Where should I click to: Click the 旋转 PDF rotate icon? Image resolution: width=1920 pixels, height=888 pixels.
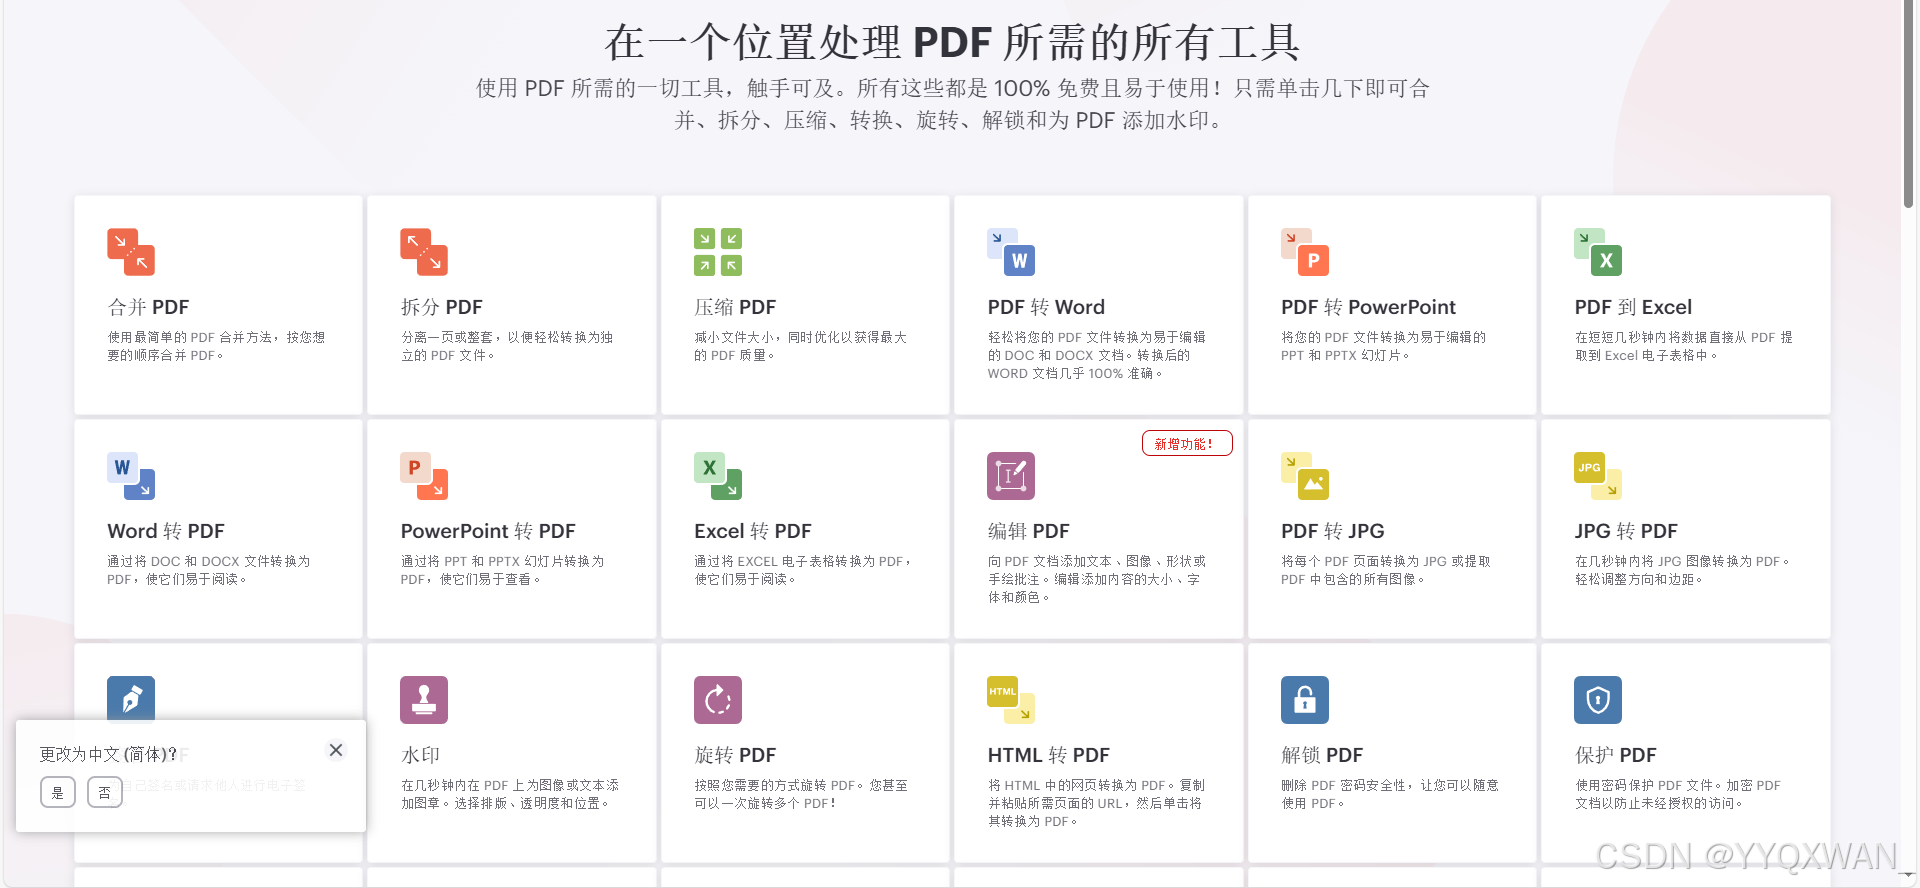pyautogui.click(x=718, y=700)
